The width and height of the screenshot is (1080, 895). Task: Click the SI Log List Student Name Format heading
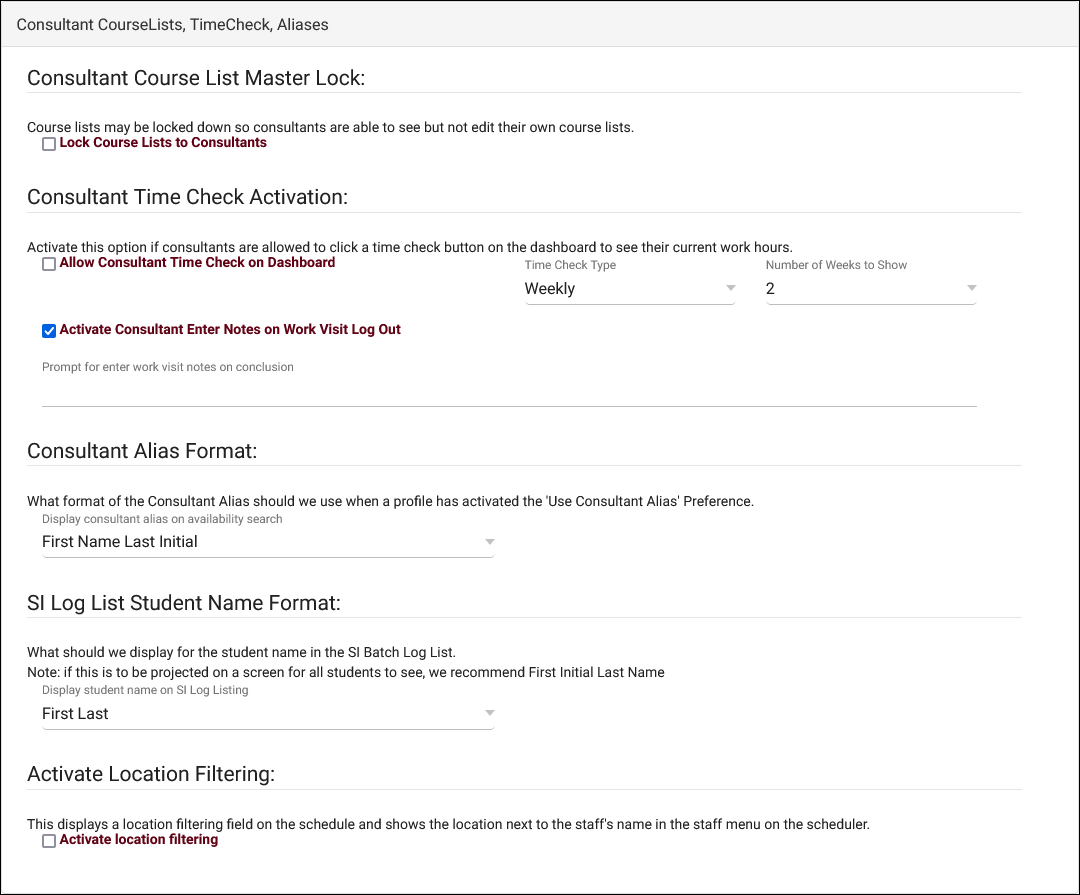click(x=184, y=603)
